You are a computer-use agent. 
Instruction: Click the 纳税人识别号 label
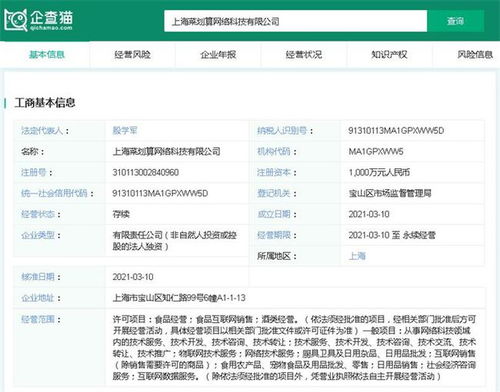(285, 130)
